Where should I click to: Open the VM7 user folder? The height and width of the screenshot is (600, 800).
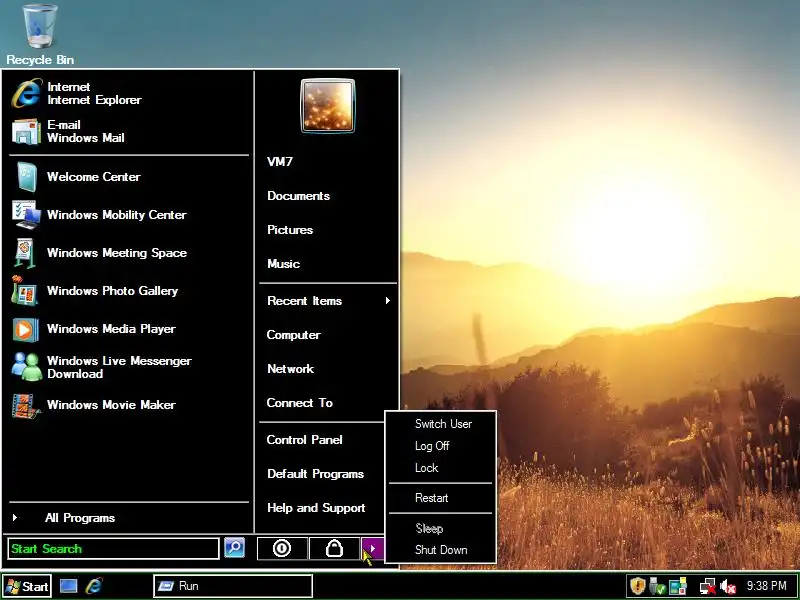(280, 162)
